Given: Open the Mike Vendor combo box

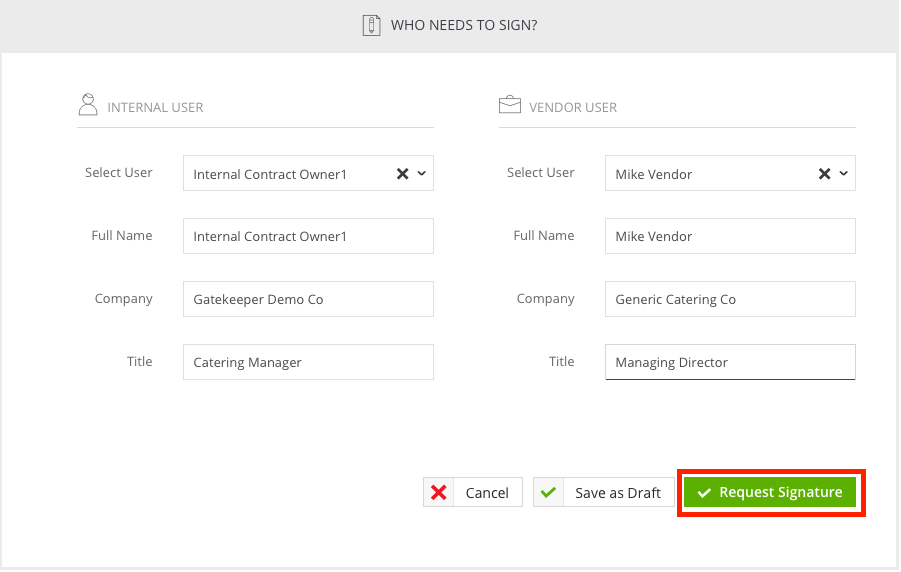Looking at the screenshot, I should (730, 173).
